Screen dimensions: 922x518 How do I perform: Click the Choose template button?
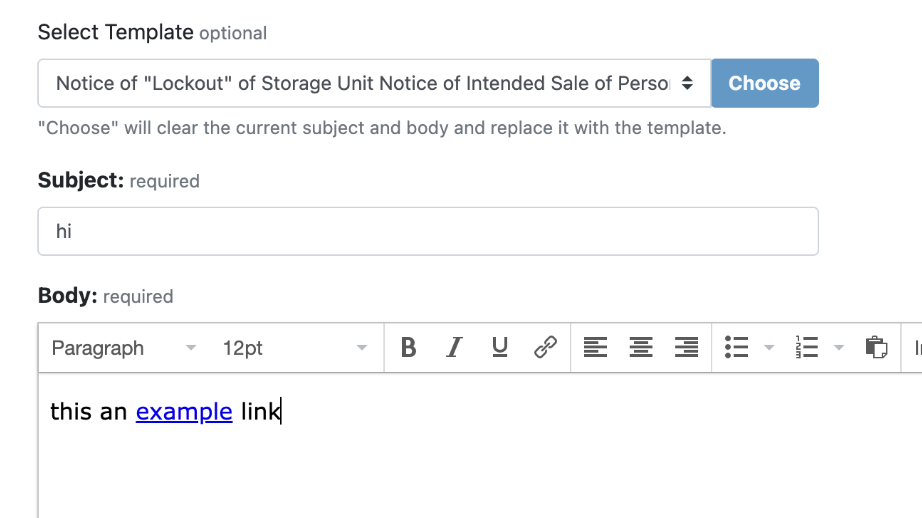pyautogui.click(x=764, y=83)
